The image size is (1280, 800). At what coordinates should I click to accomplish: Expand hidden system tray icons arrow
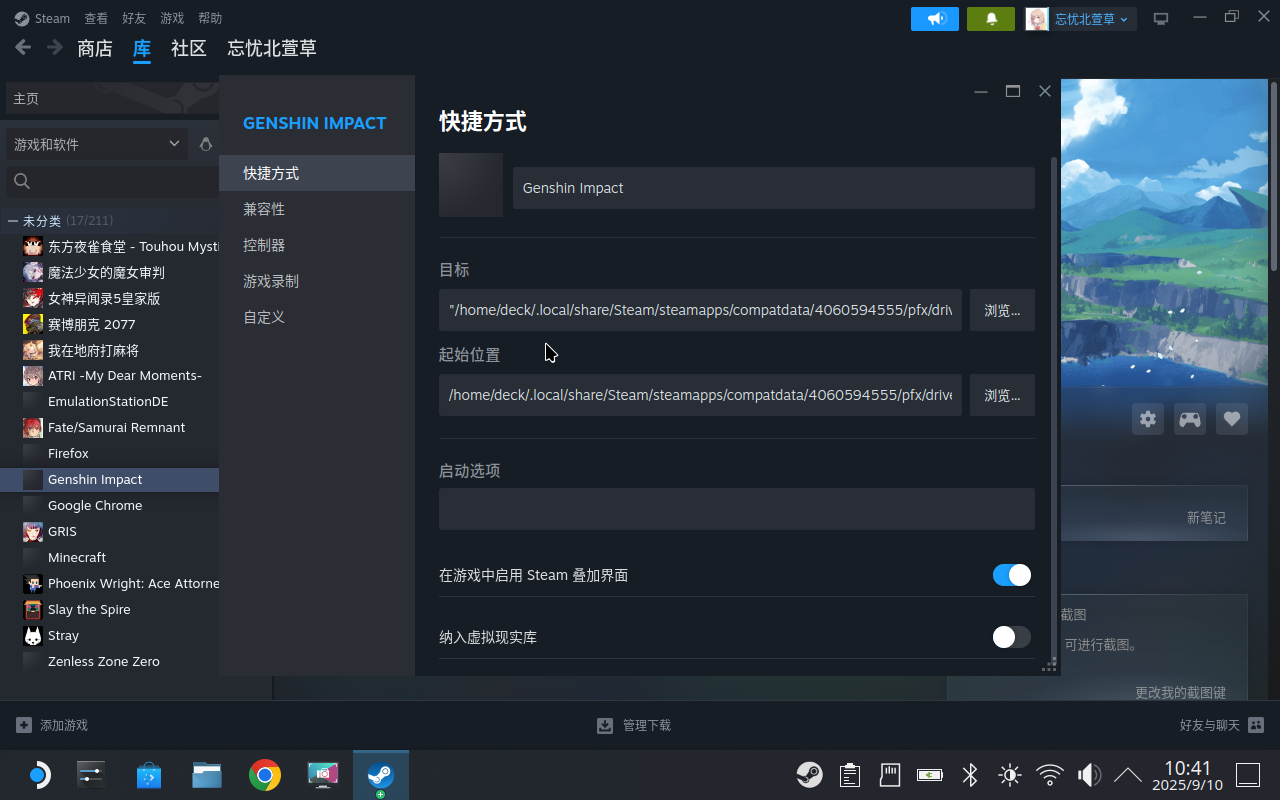(1128, 775)
